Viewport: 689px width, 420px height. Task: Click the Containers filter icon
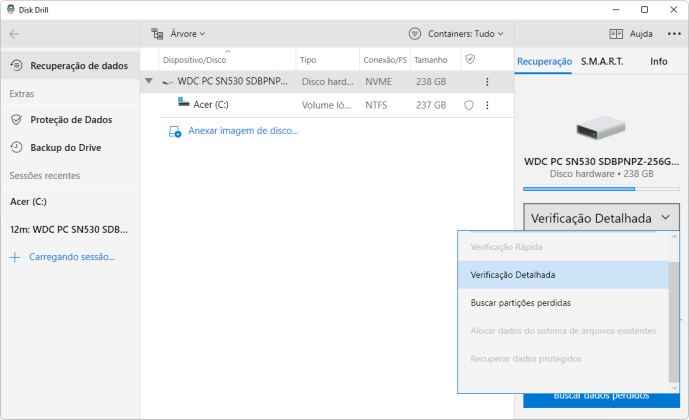coord(415,34)
